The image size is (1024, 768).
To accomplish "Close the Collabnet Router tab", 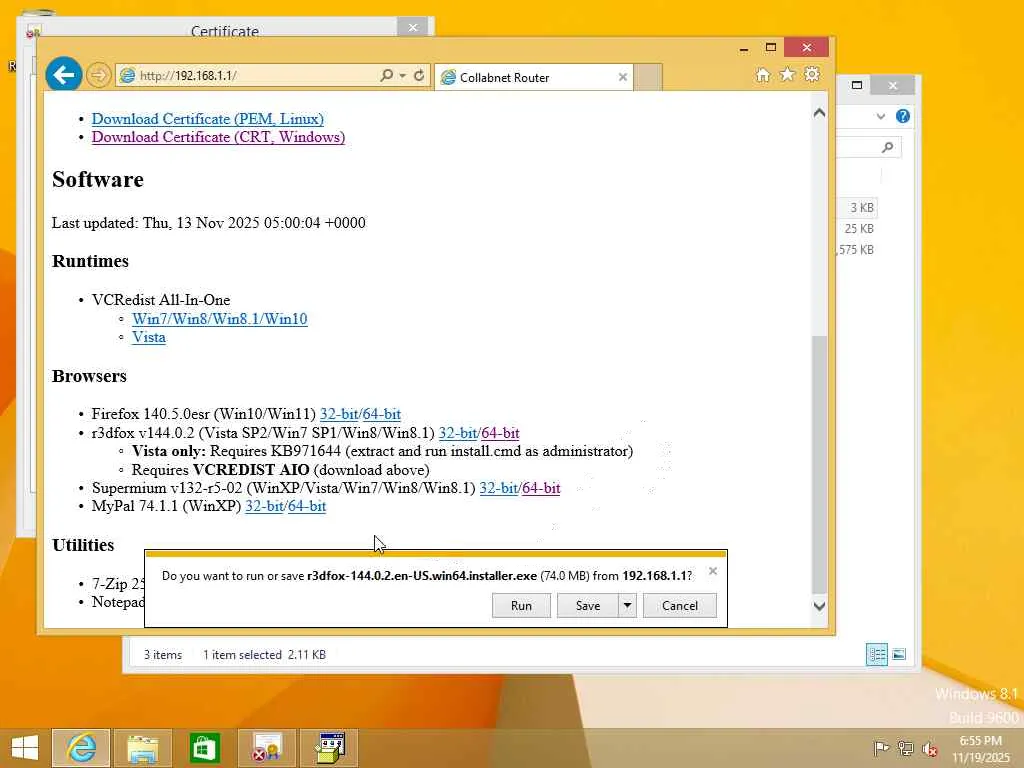I will (x=622, y=77).
